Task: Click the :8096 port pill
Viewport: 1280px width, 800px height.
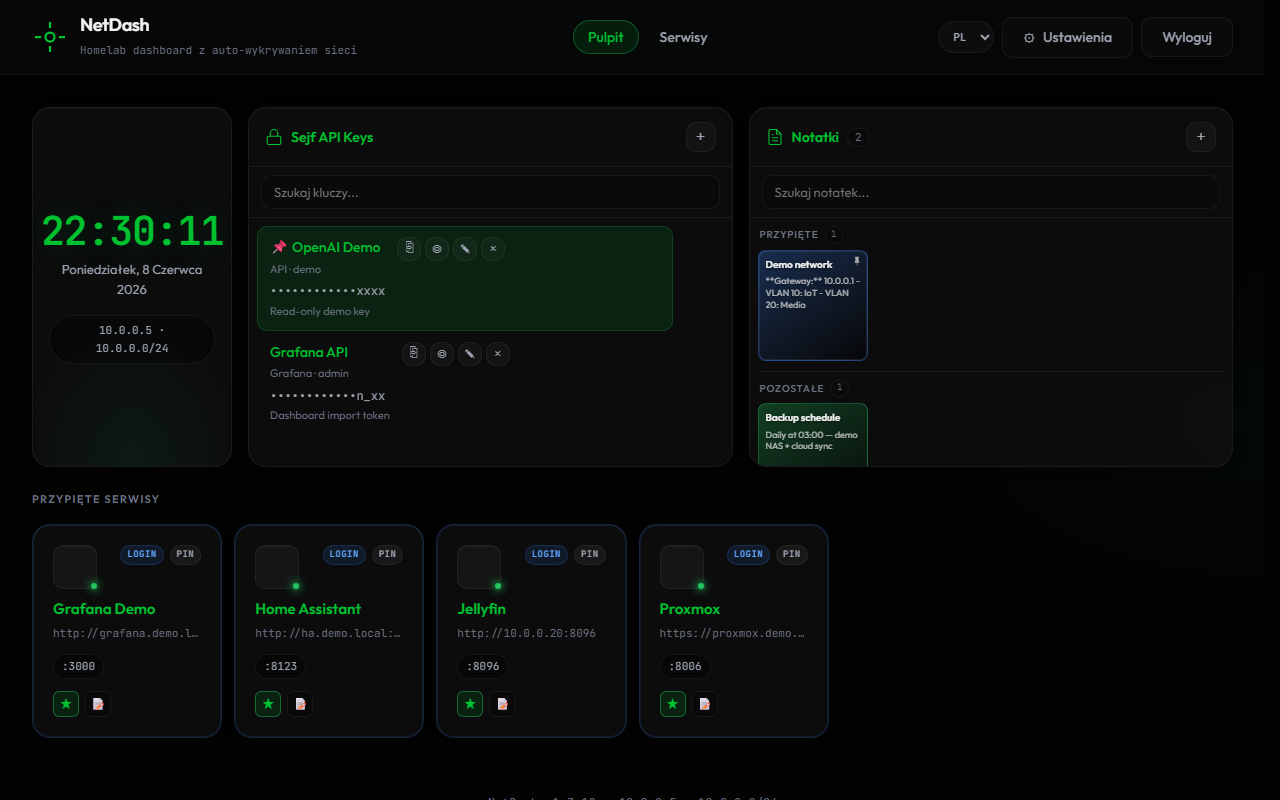Action: [x=482, y=667]
